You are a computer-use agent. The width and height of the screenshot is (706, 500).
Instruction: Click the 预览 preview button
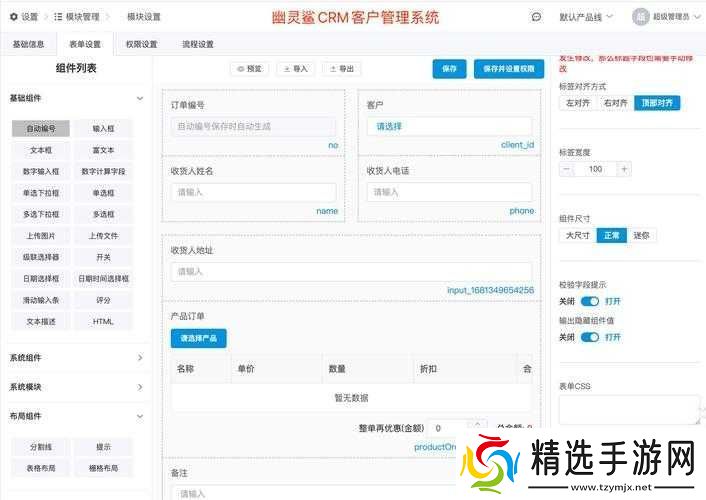click(x=250, y=68)
